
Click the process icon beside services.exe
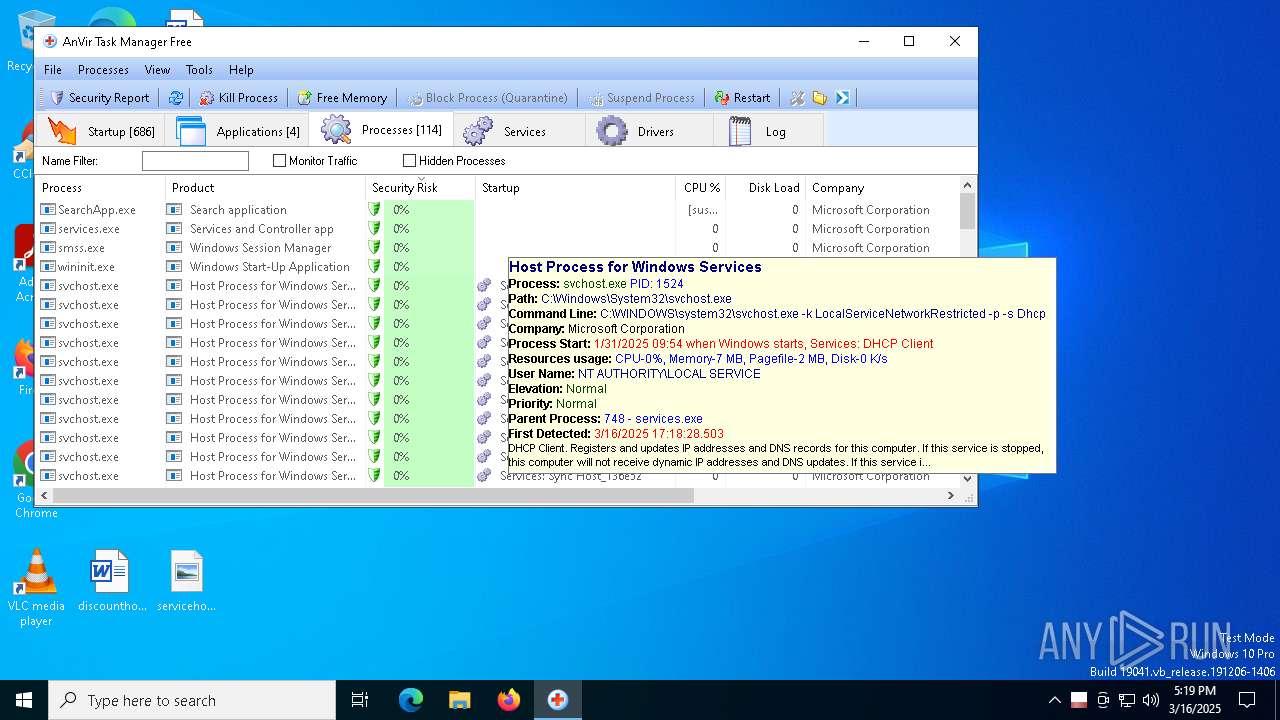48,229
